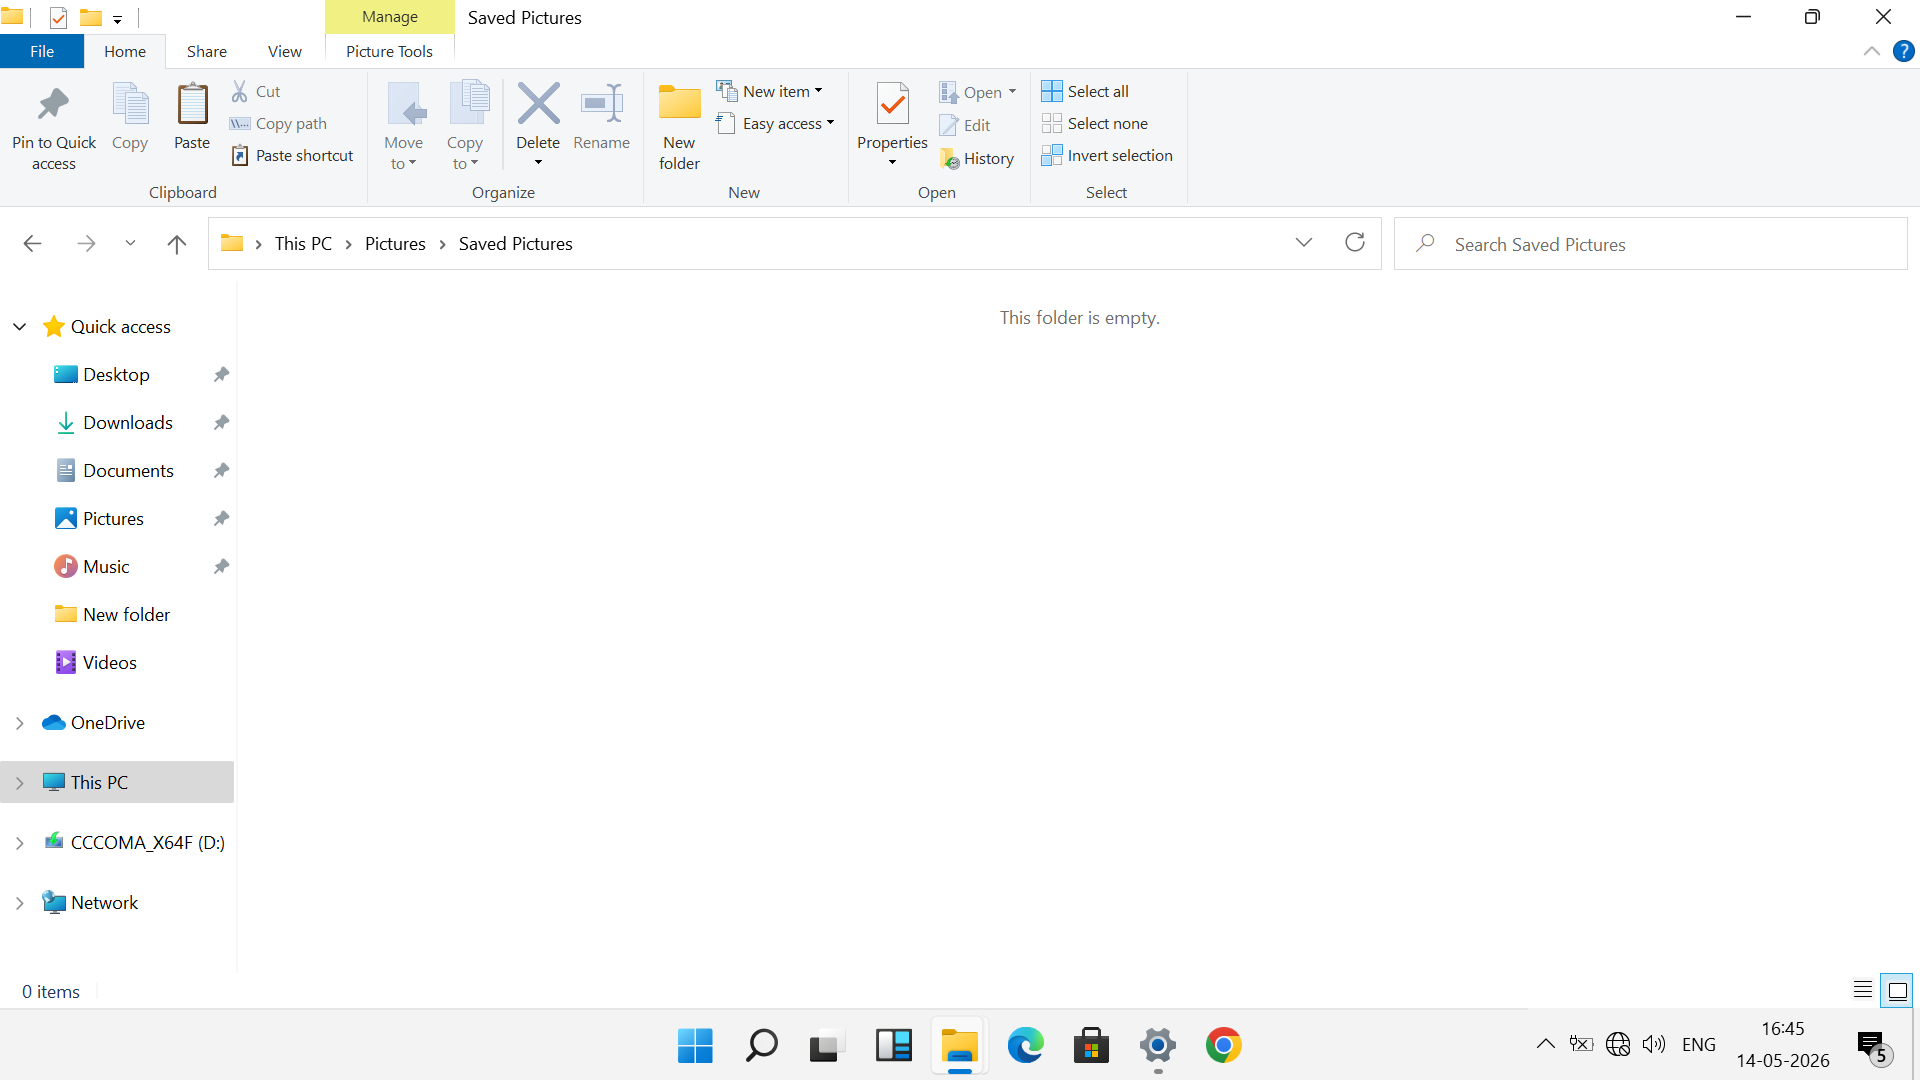Switch to details list view

coord(1863,991)
